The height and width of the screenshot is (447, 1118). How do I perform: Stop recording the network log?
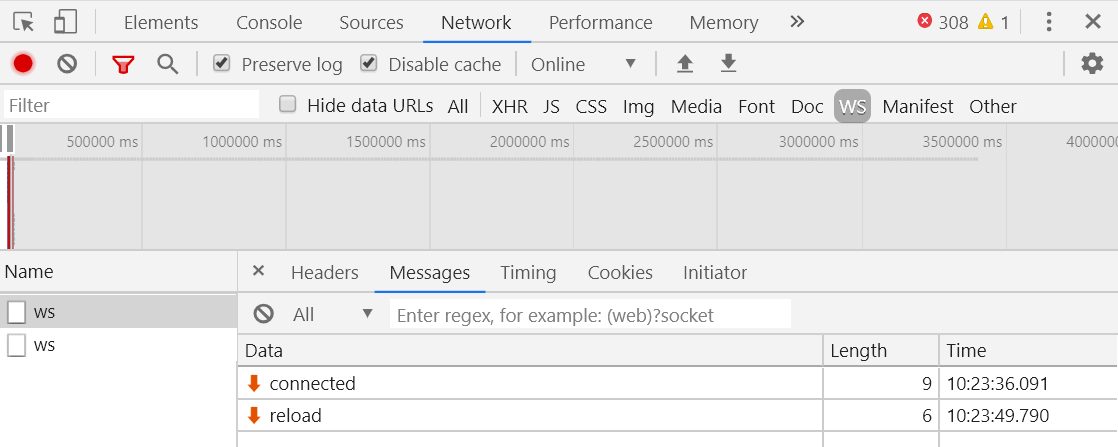tap(23, 64)
